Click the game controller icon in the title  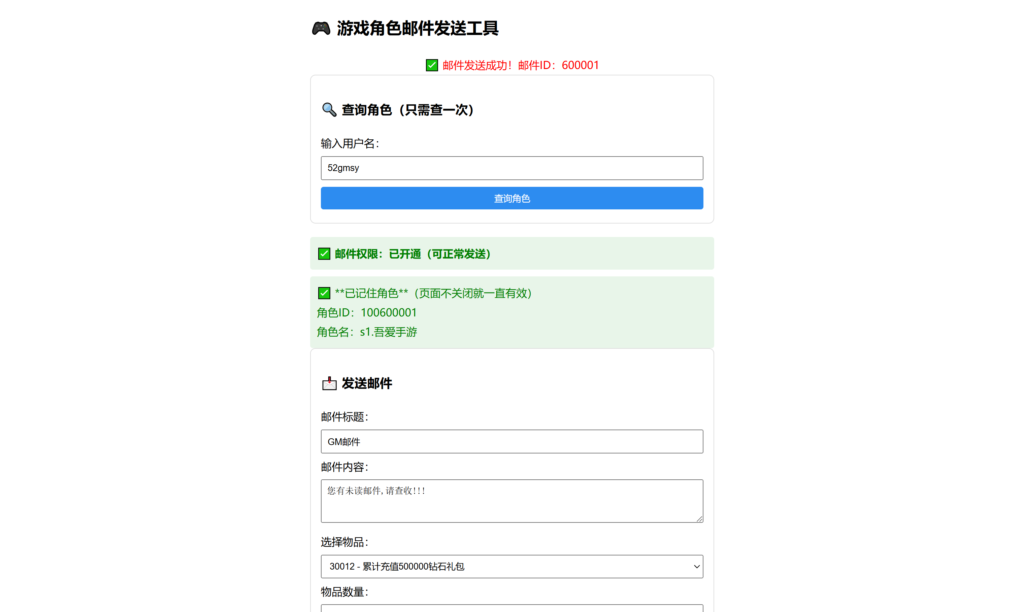click(321, 28)
